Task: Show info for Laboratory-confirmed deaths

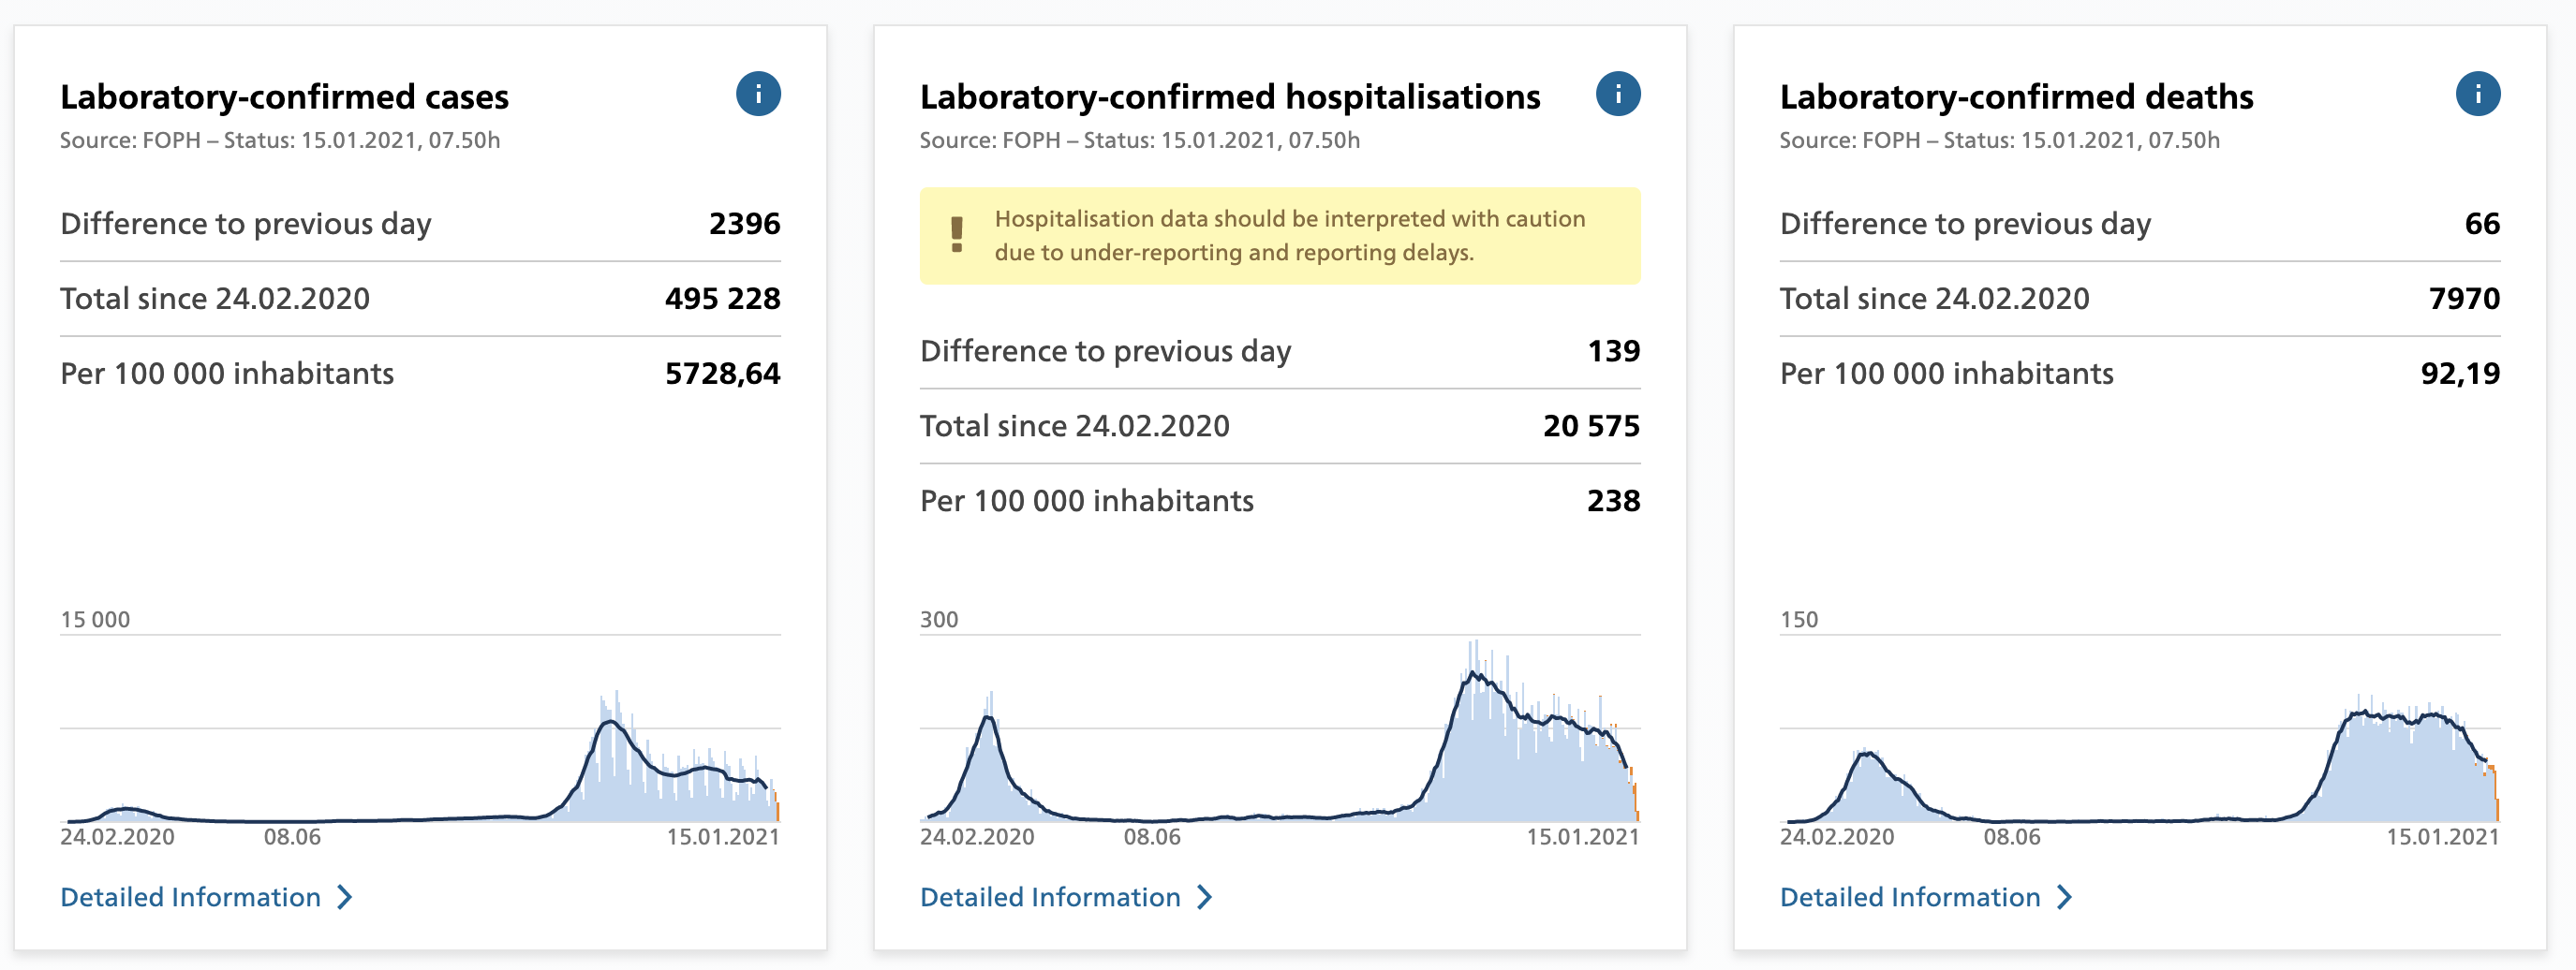Action: [x=2477, y=95]
